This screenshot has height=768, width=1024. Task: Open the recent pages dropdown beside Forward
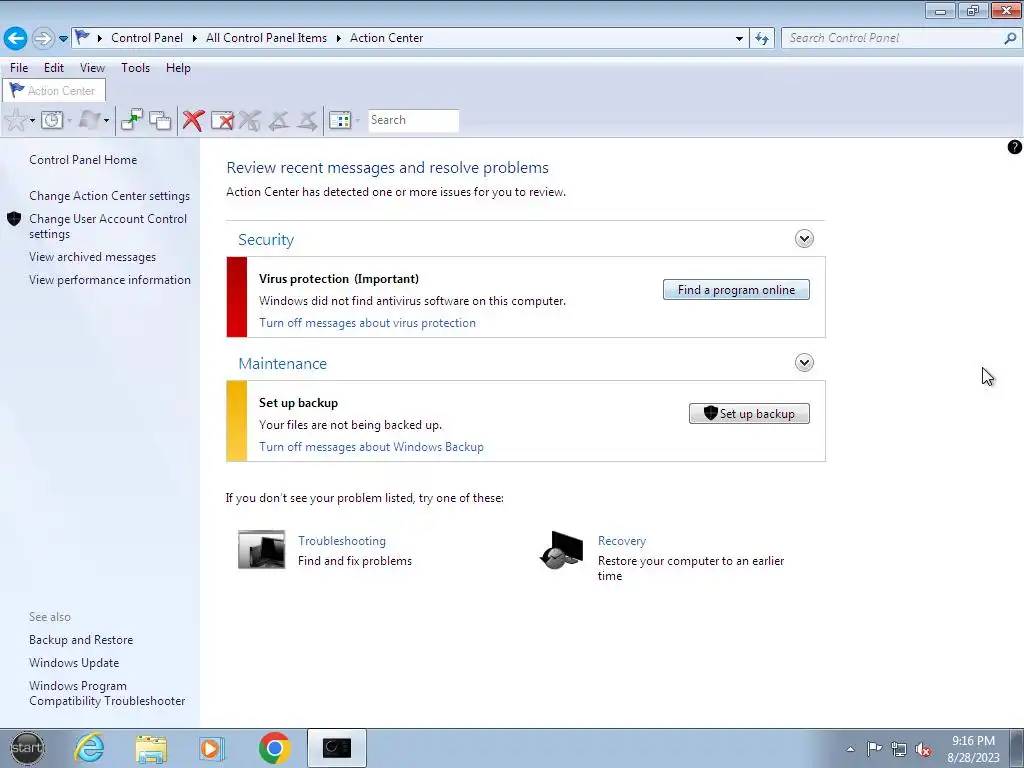(63, 39)
